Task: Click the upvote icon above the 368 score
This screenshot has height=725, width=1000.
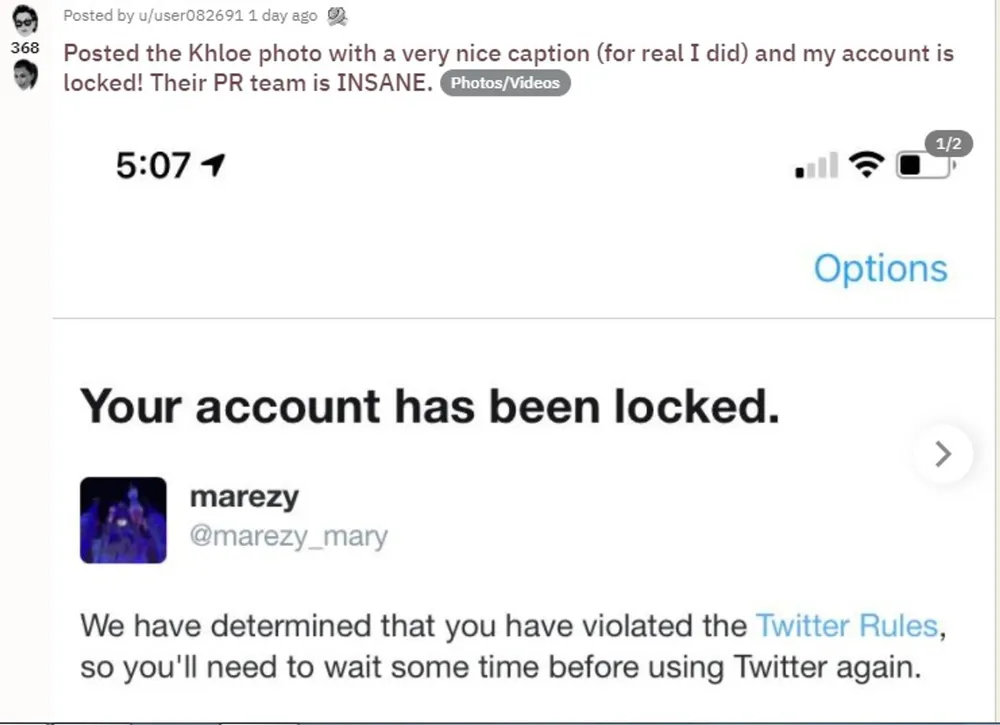Action: [x=25, y=19]
